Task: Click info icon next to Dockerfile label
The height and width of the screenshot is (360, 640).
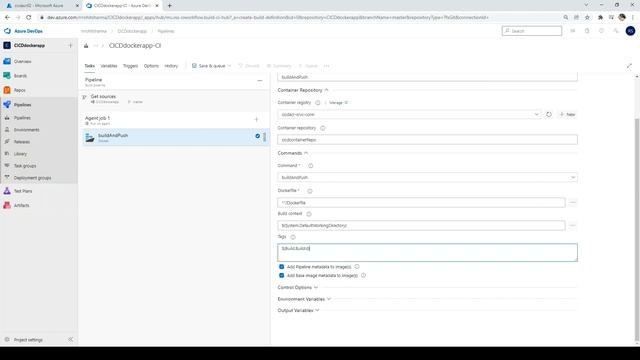Action: pyautogui.click(x=310, y=191)
